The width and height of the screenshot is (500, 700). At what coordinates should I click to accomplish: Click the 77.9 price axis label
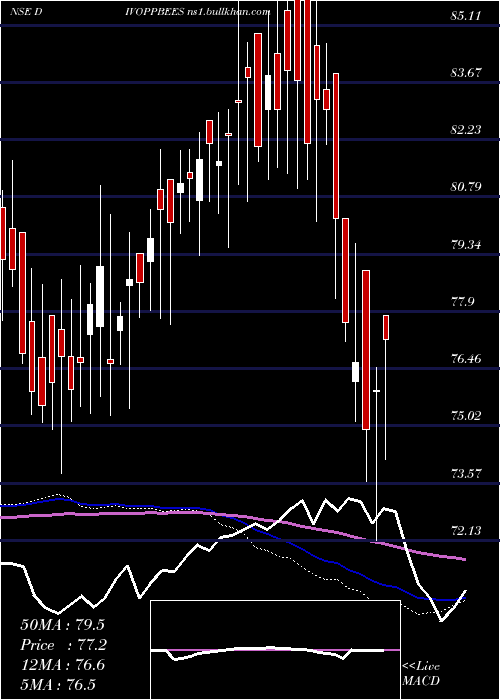pos(463,301)
